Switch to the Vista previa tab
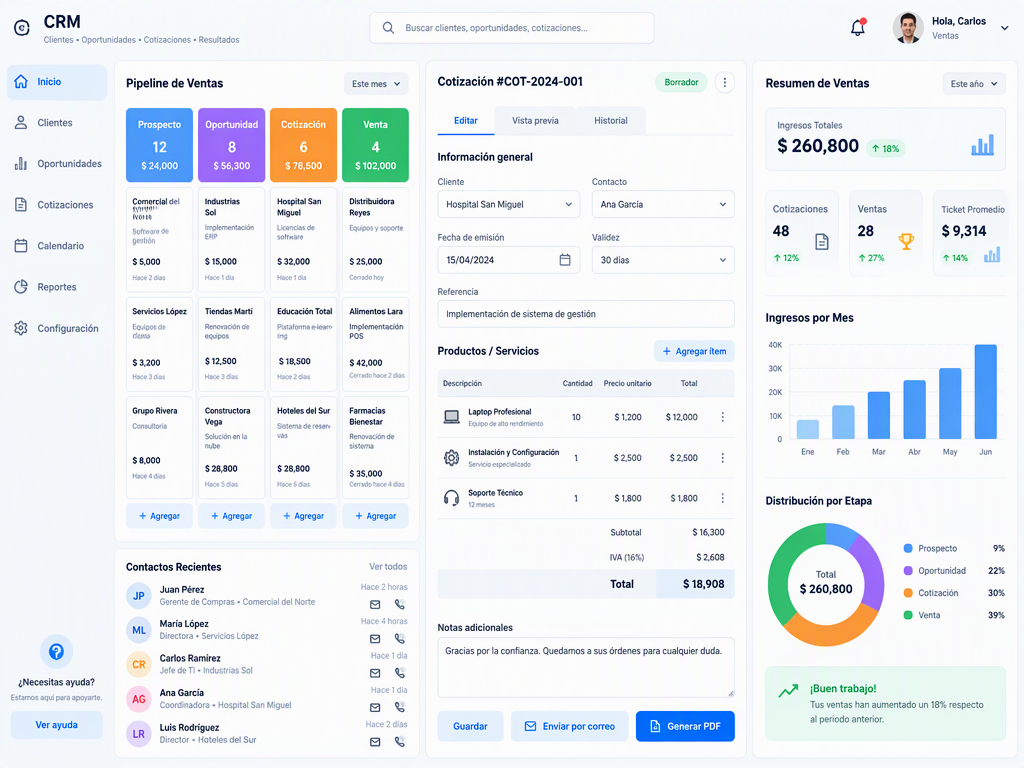Viewport: 1024px width, 768px height. tap(535, 121)
